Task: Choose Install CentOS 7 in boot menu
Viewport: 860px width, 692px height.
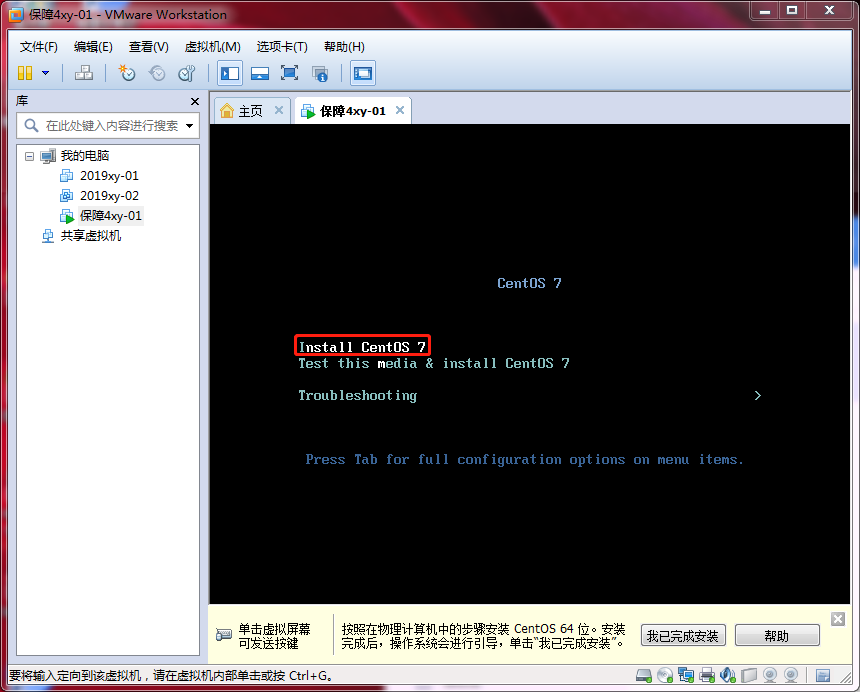Action: coord(362,346)
